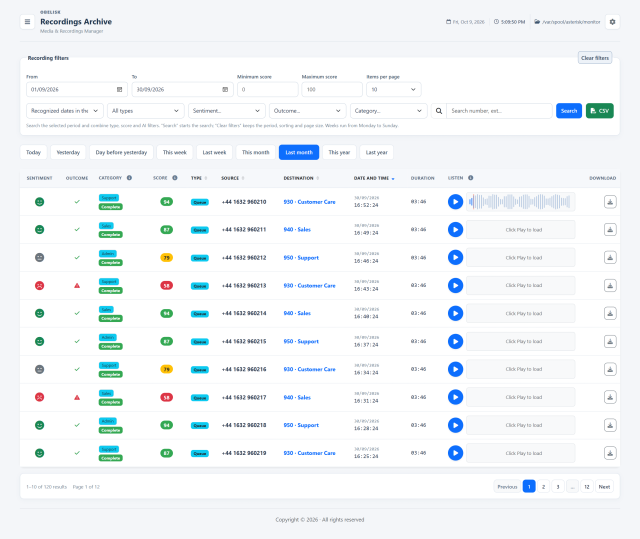Open Items per page dropdown

pyautogui.click(x=393, y=89)
